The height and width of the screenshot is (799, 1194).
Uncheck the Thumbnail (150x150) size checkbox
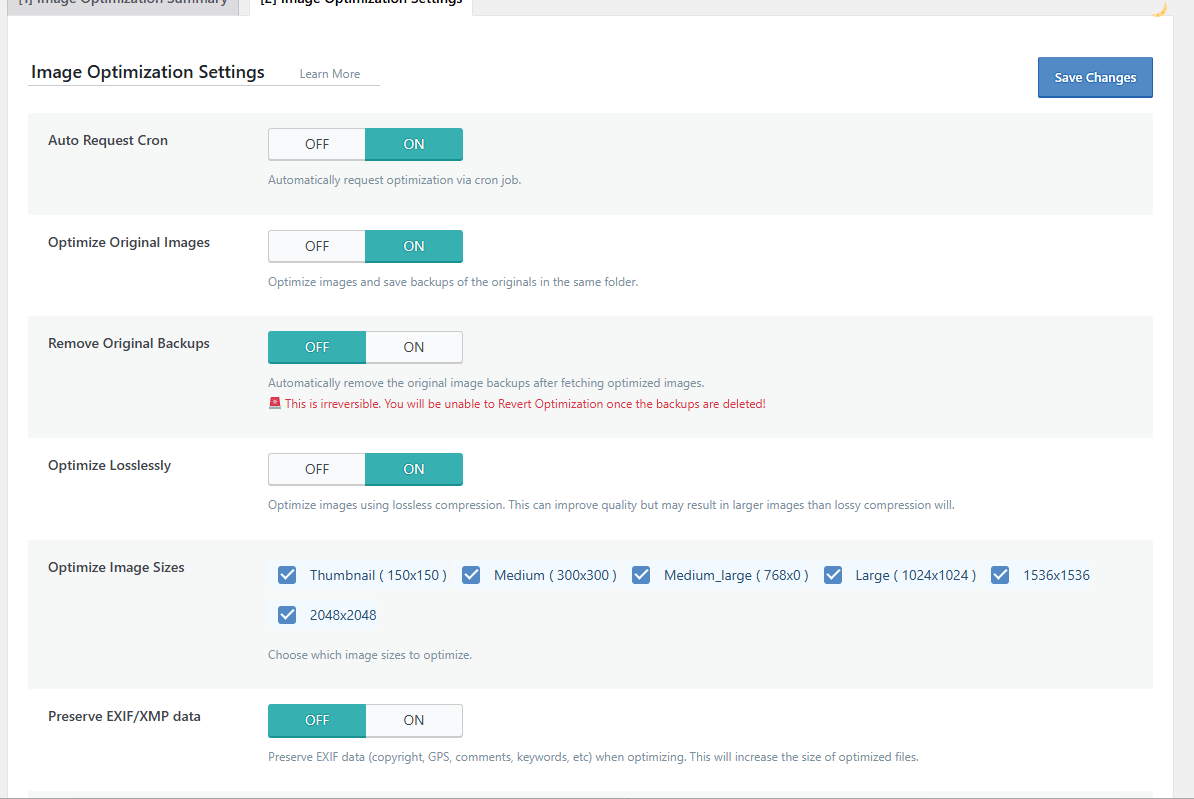coord(287,575)
